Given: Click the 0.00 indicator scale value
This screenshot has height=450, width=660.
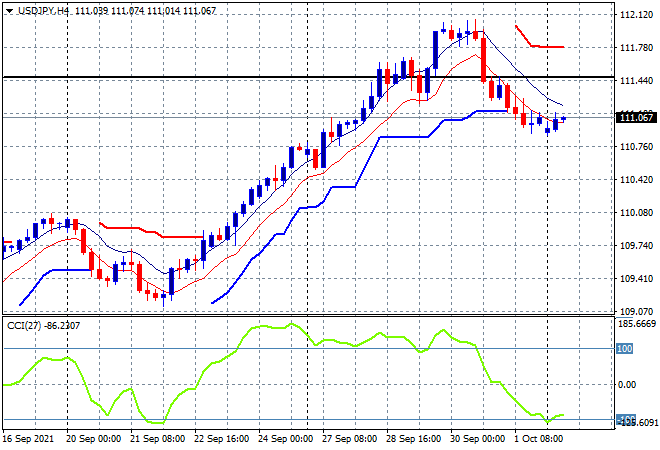Looking at the screenshot, I should point(627,384).
